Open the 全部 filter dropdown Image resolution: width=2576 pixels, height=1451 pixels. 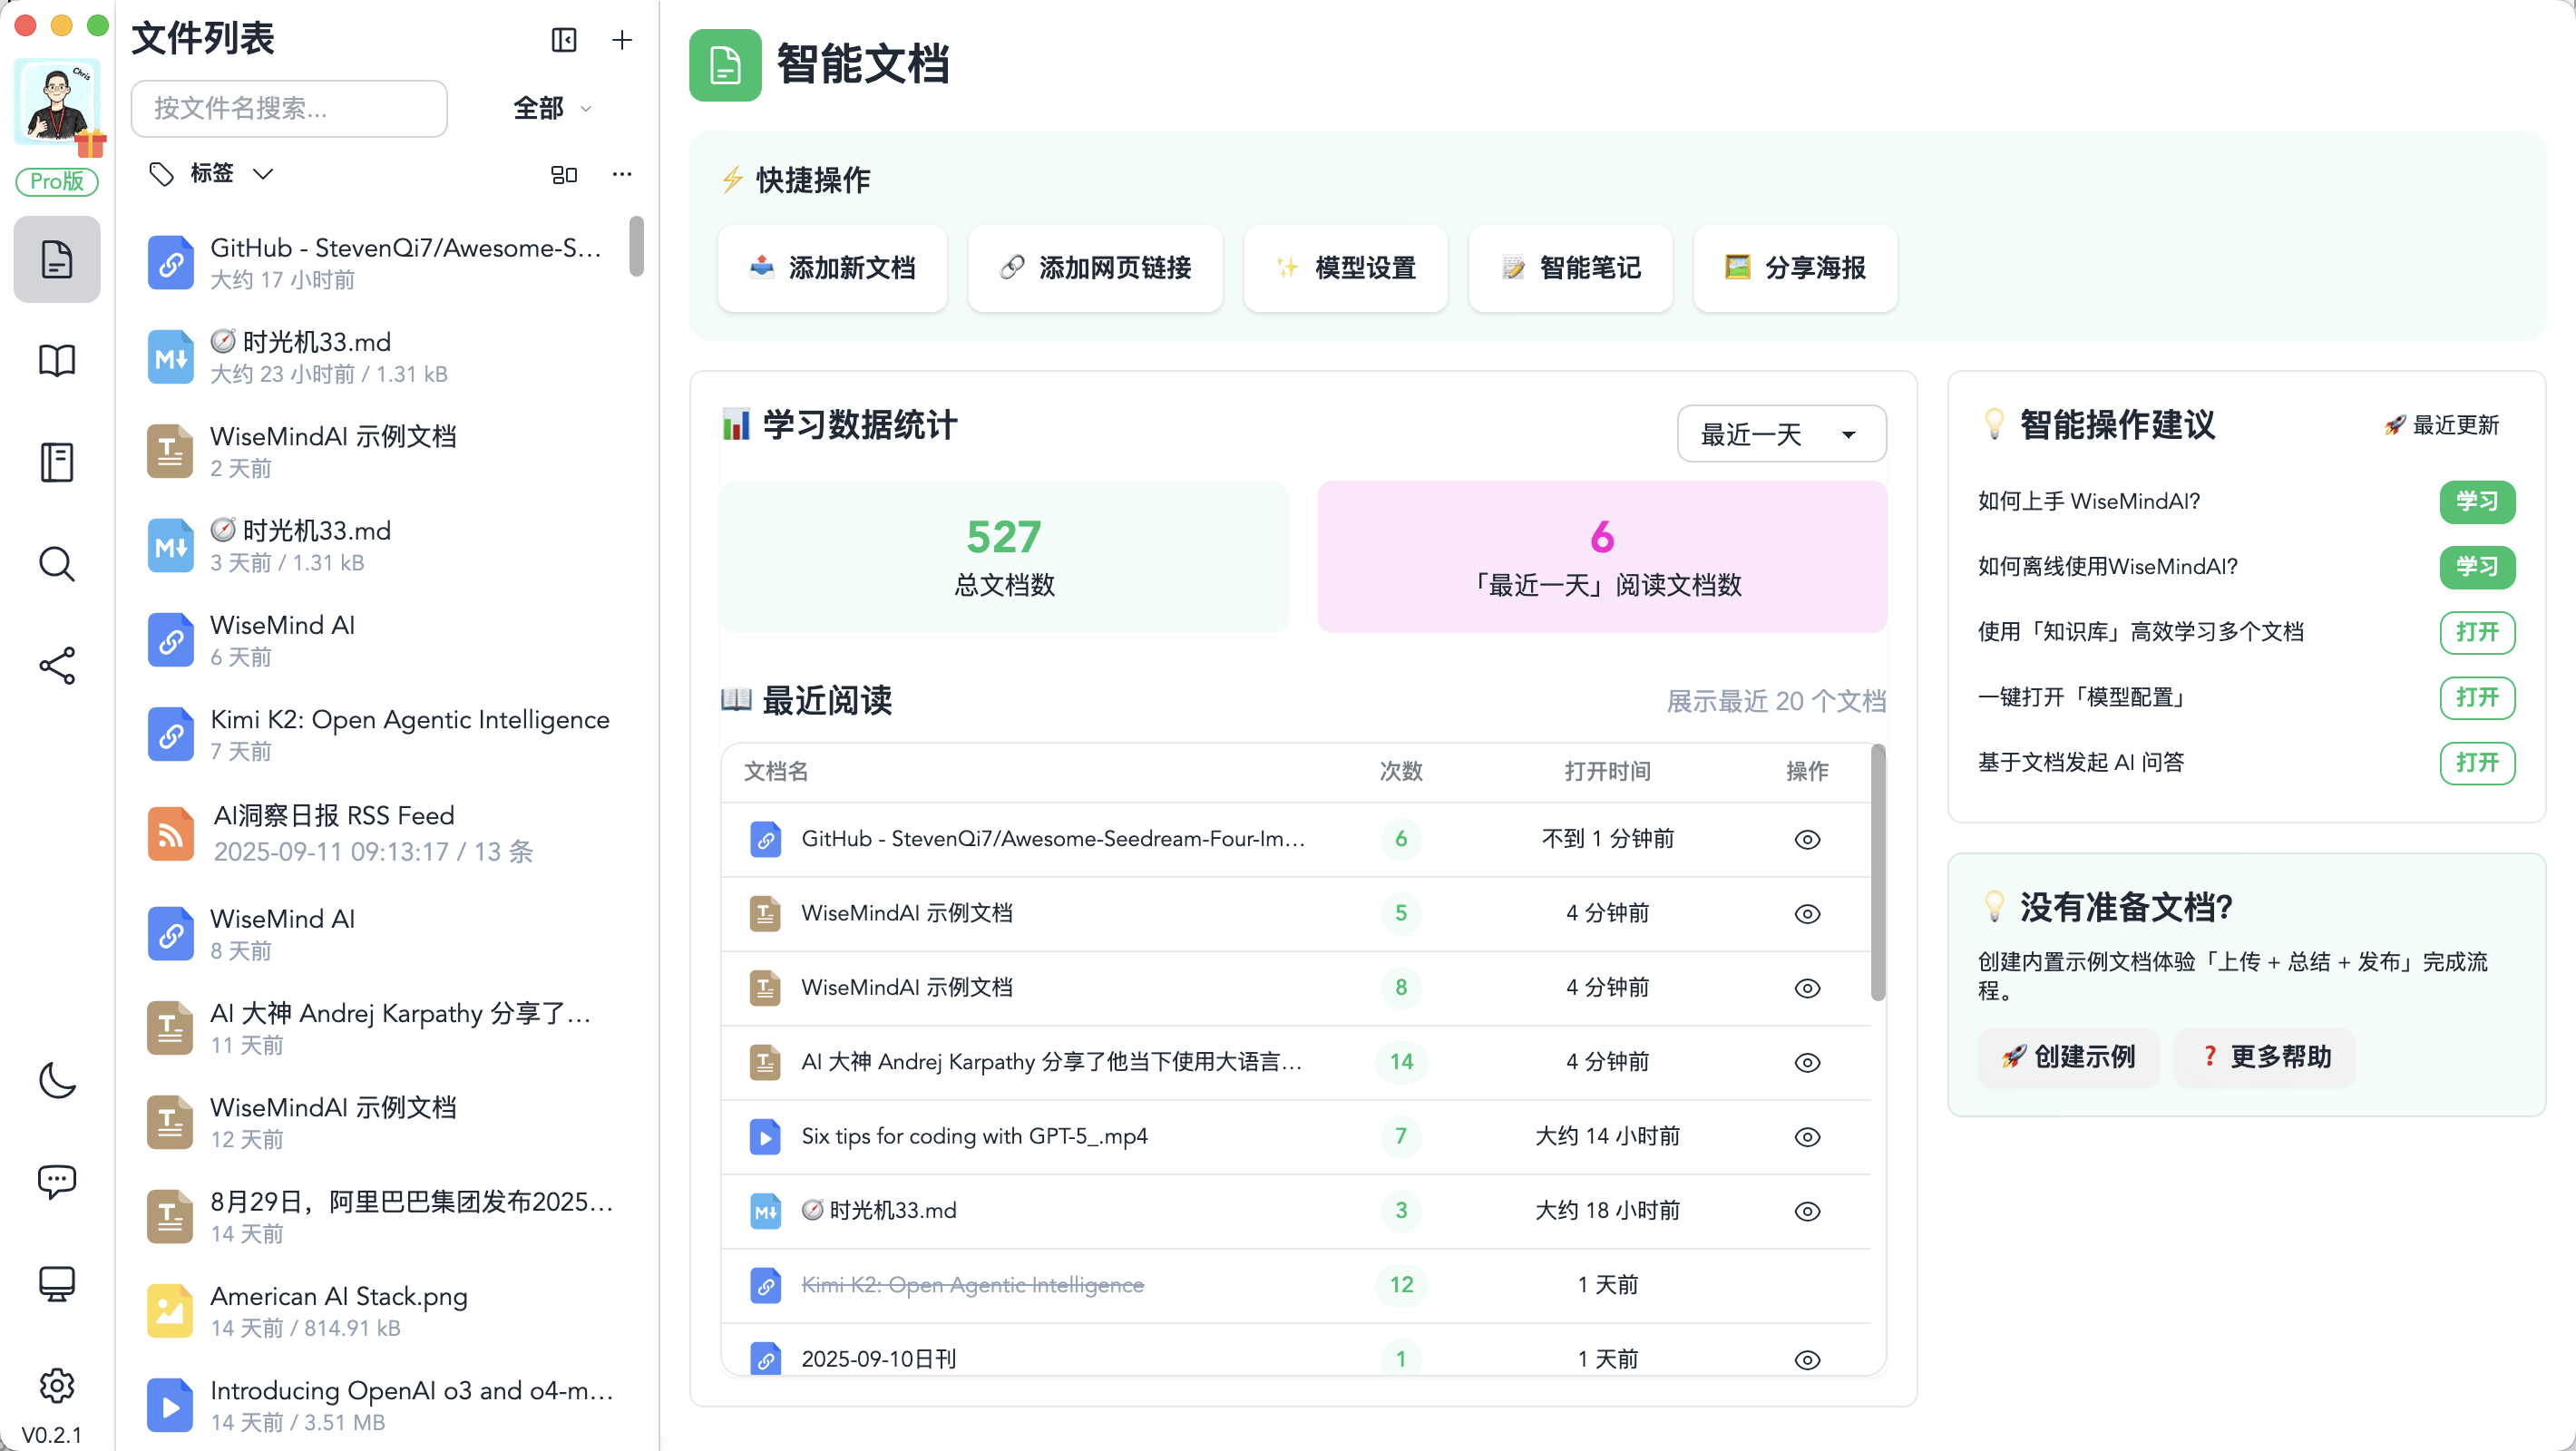pyautogui.click(x=553, y=108)
